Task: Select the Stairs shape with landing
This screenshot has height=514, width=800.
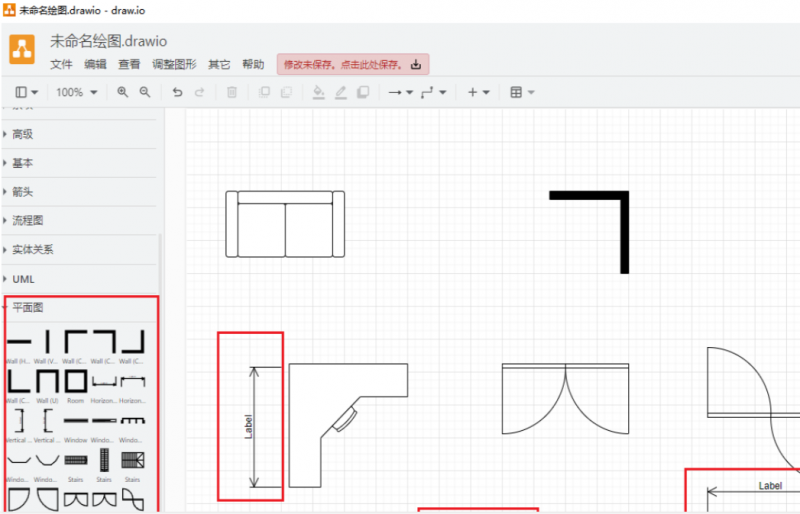Action: [x=133, y=460]
